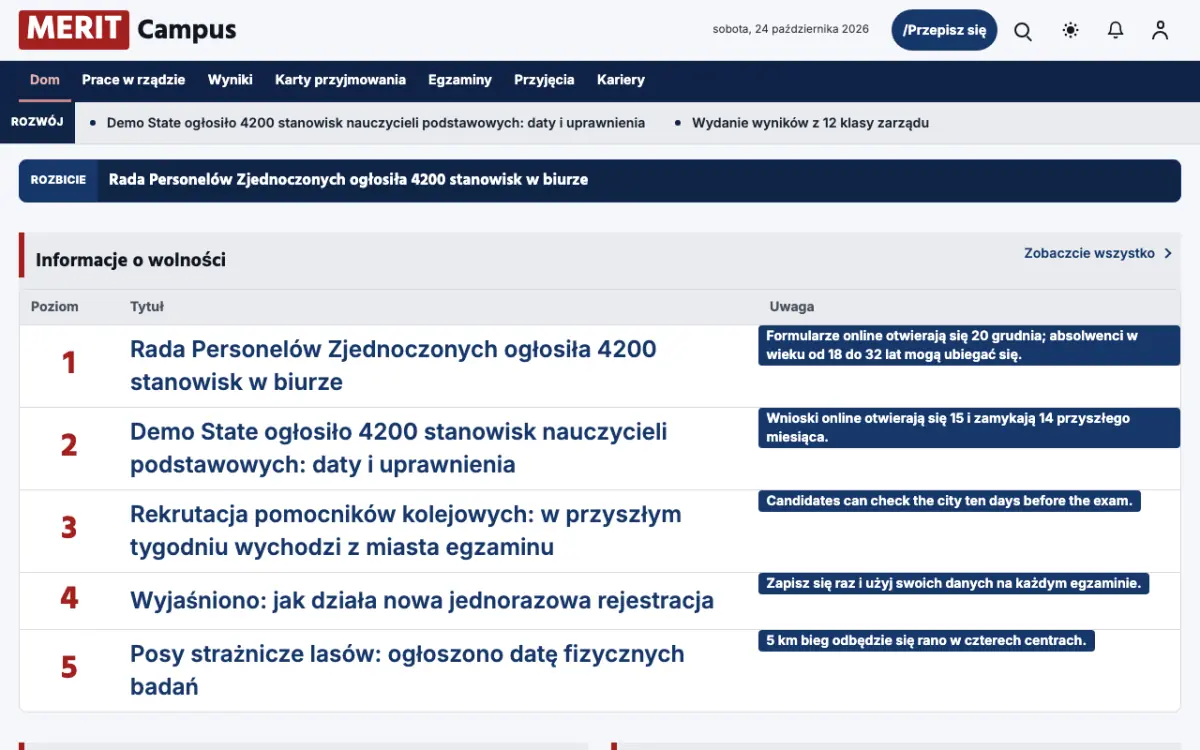Open ticker item about Demo State nauczycieli
The image size is (1200, 750).
click(376, 123)
